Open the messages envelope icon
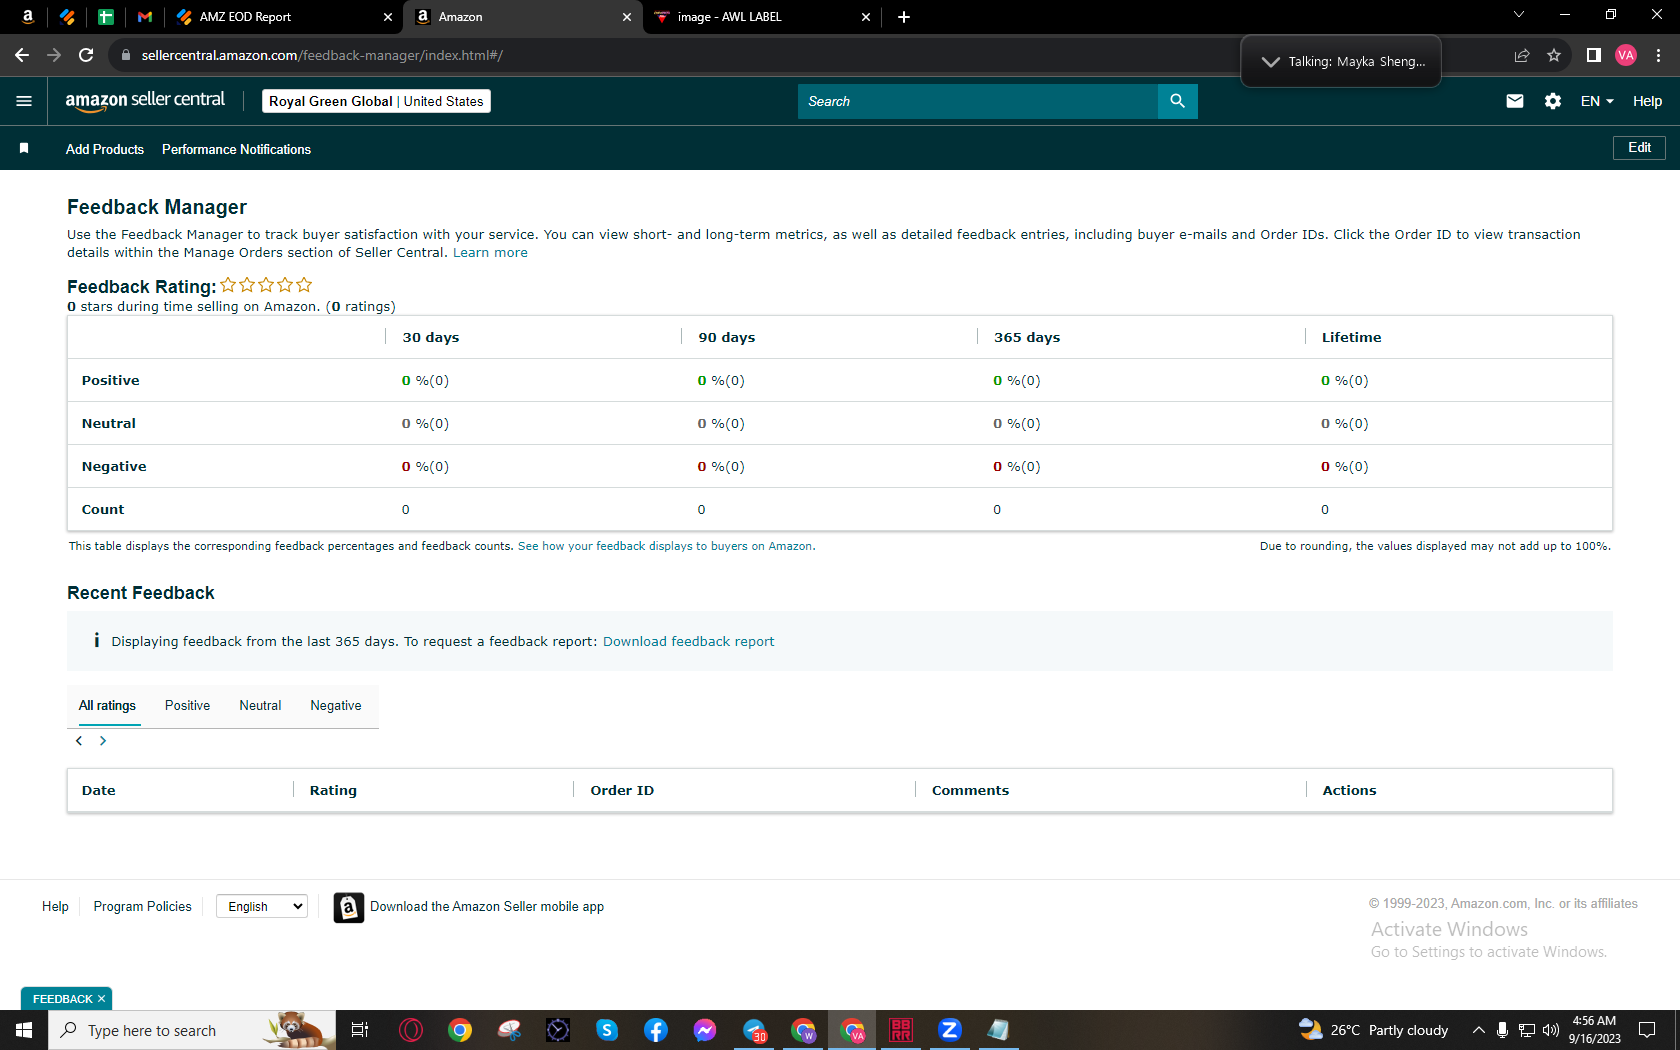This screenshot has width=1680, height=1050. pos(1515,101)
